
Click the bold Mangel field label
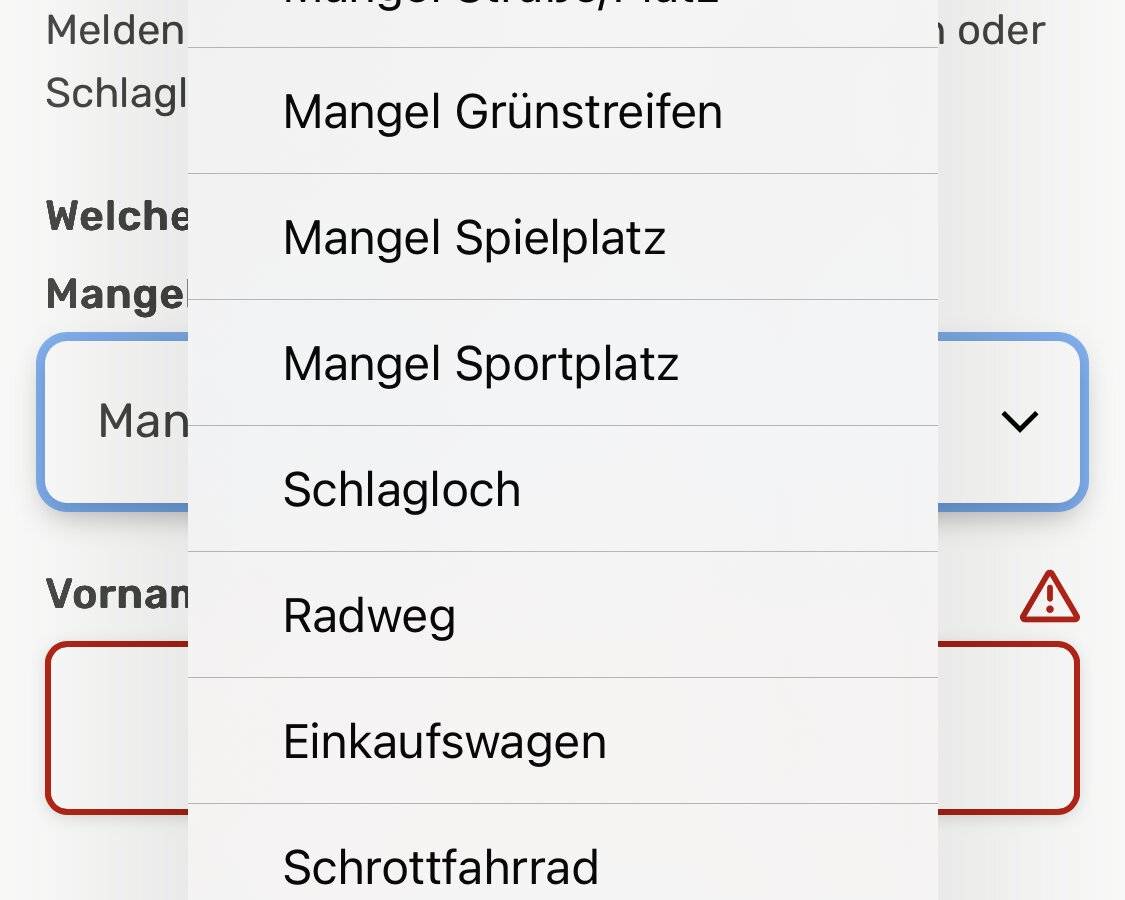coord(116,294)
